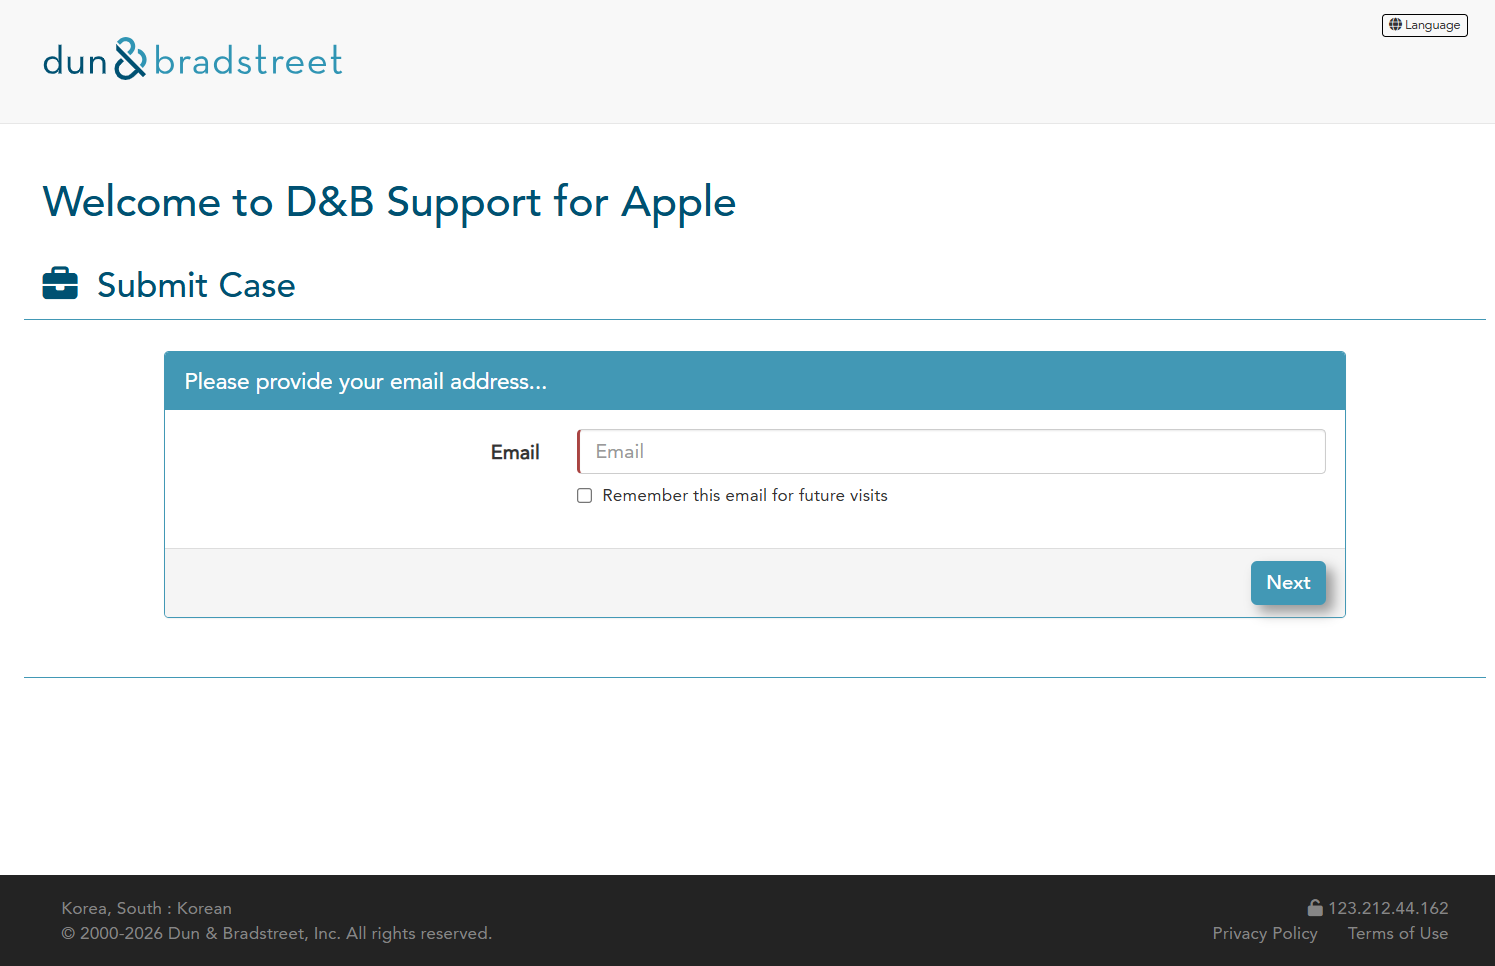Click the lock icon beside the IP address
The height and width of the screenshot is (966, 1495).
1315,908
